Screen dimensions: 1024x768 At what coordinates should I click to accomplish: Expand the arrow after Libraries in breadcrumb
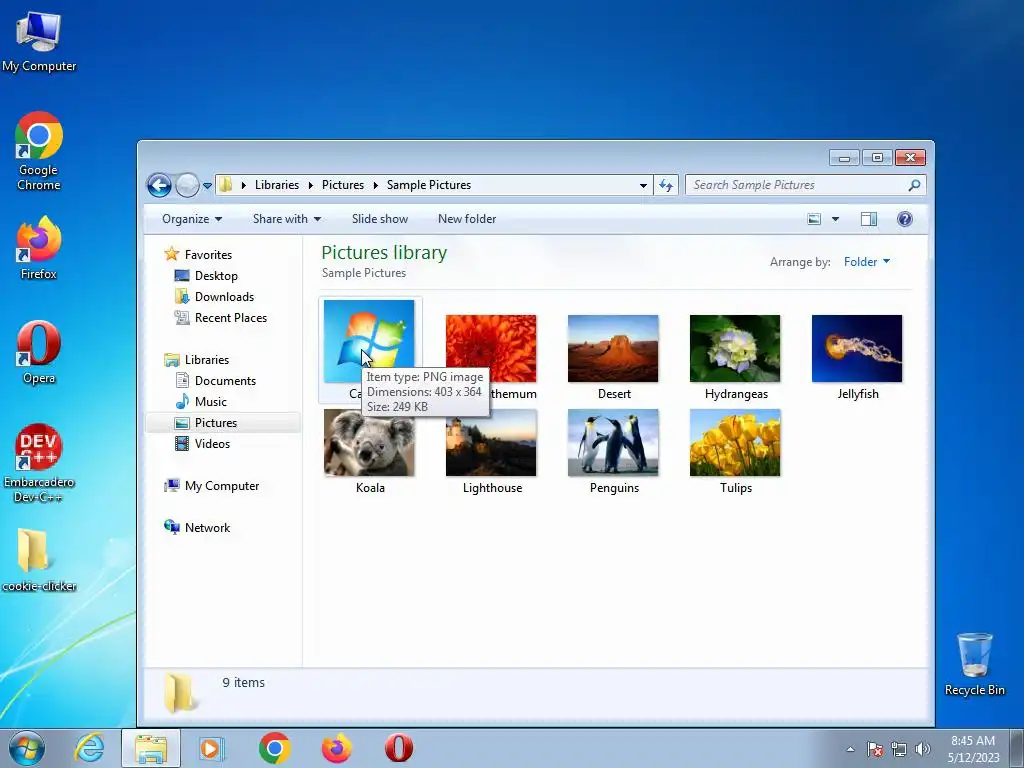(310, 185)
